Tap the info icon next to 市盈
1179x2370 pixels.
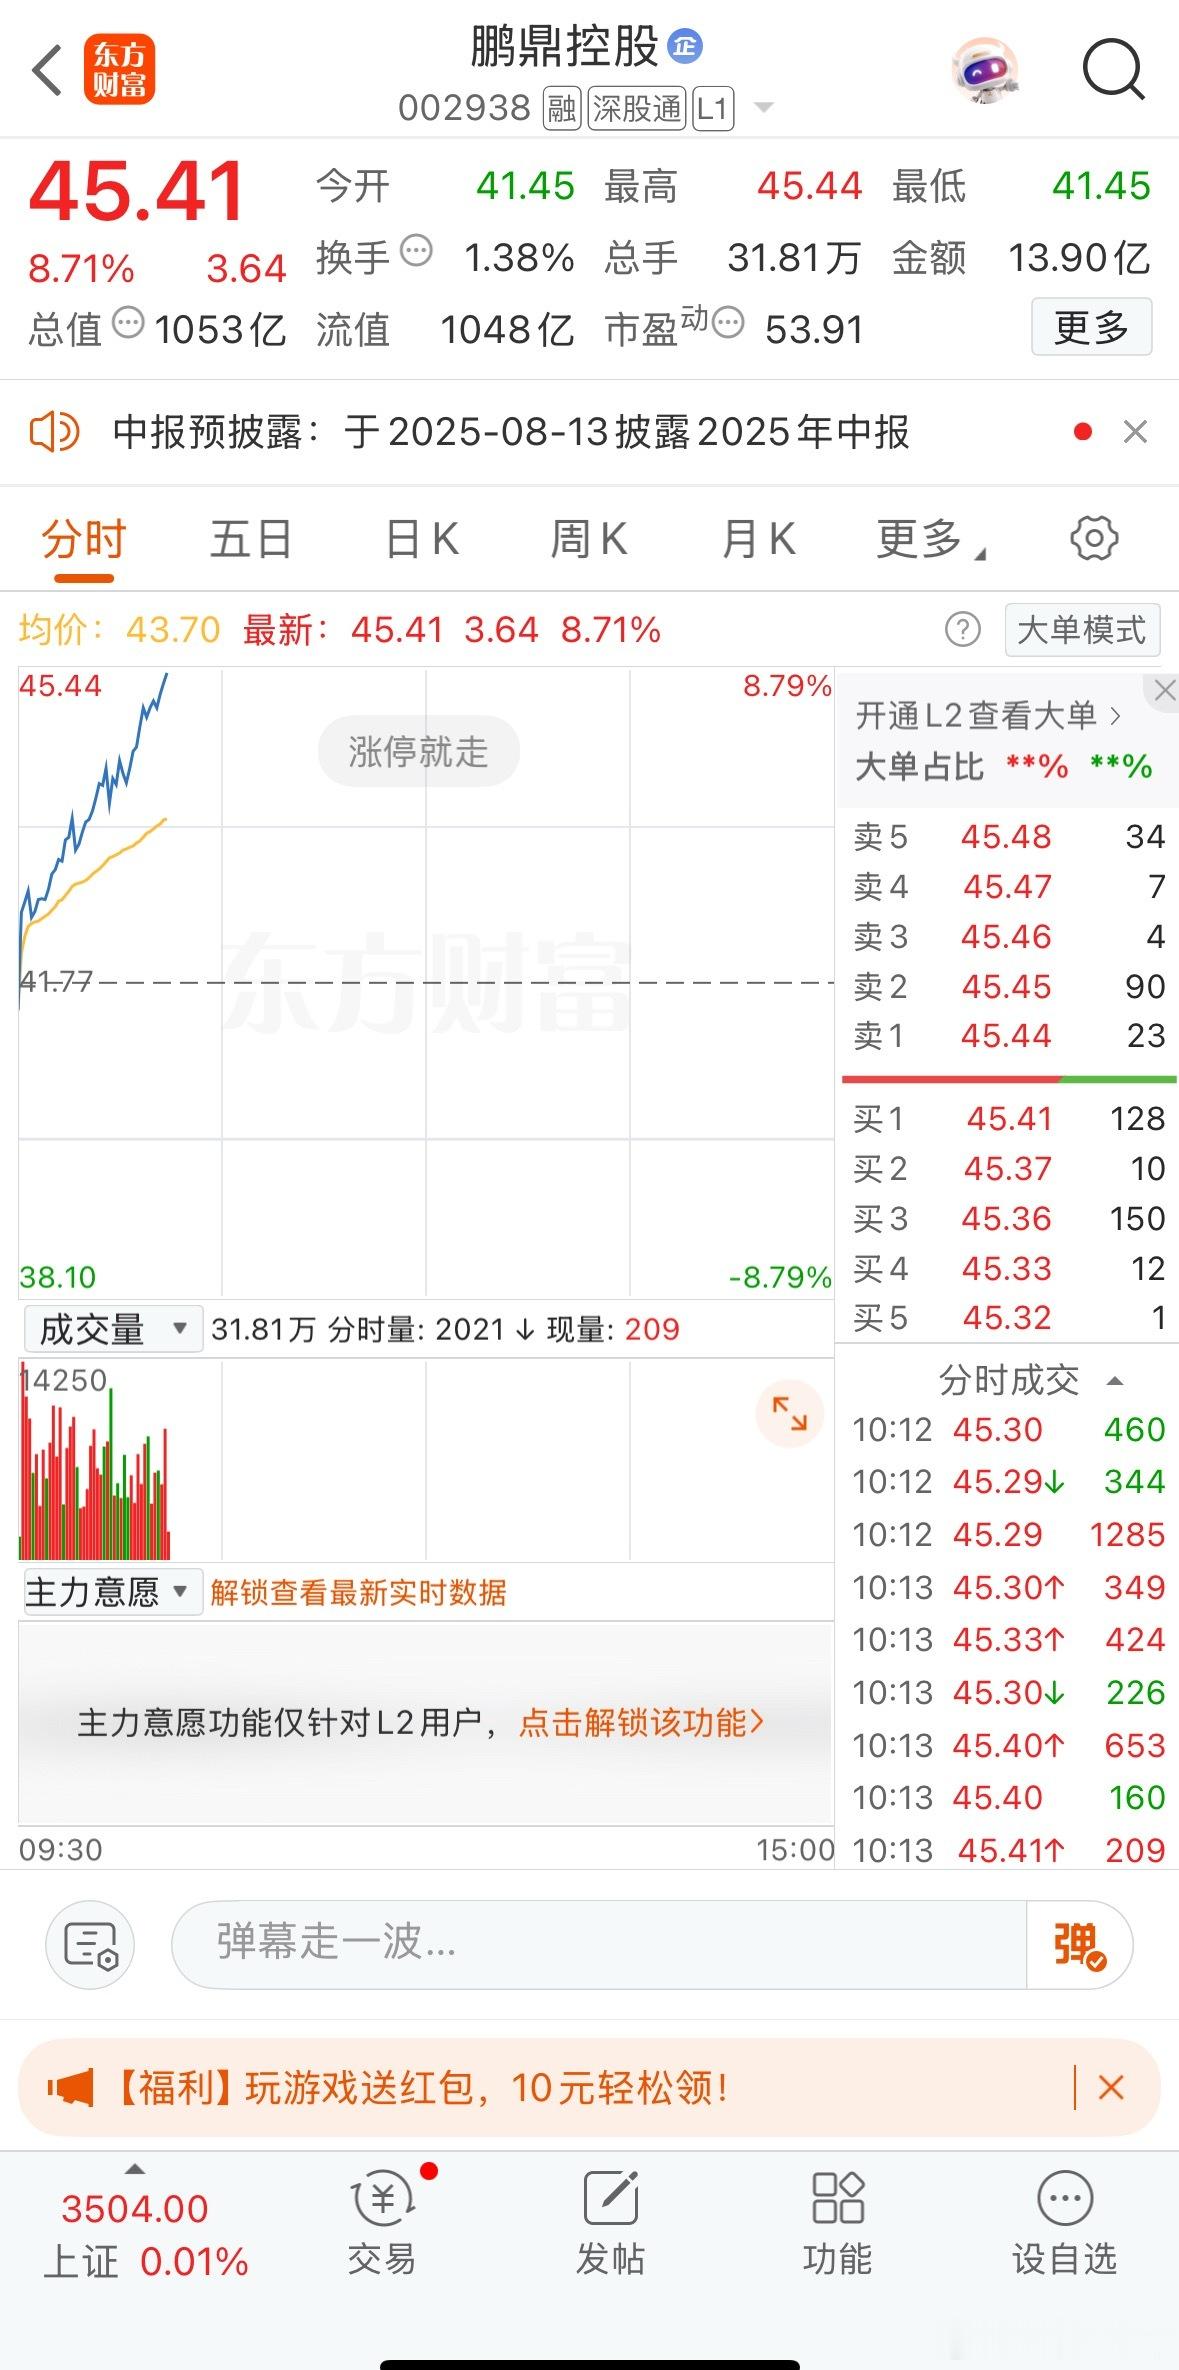click(727, 323)
